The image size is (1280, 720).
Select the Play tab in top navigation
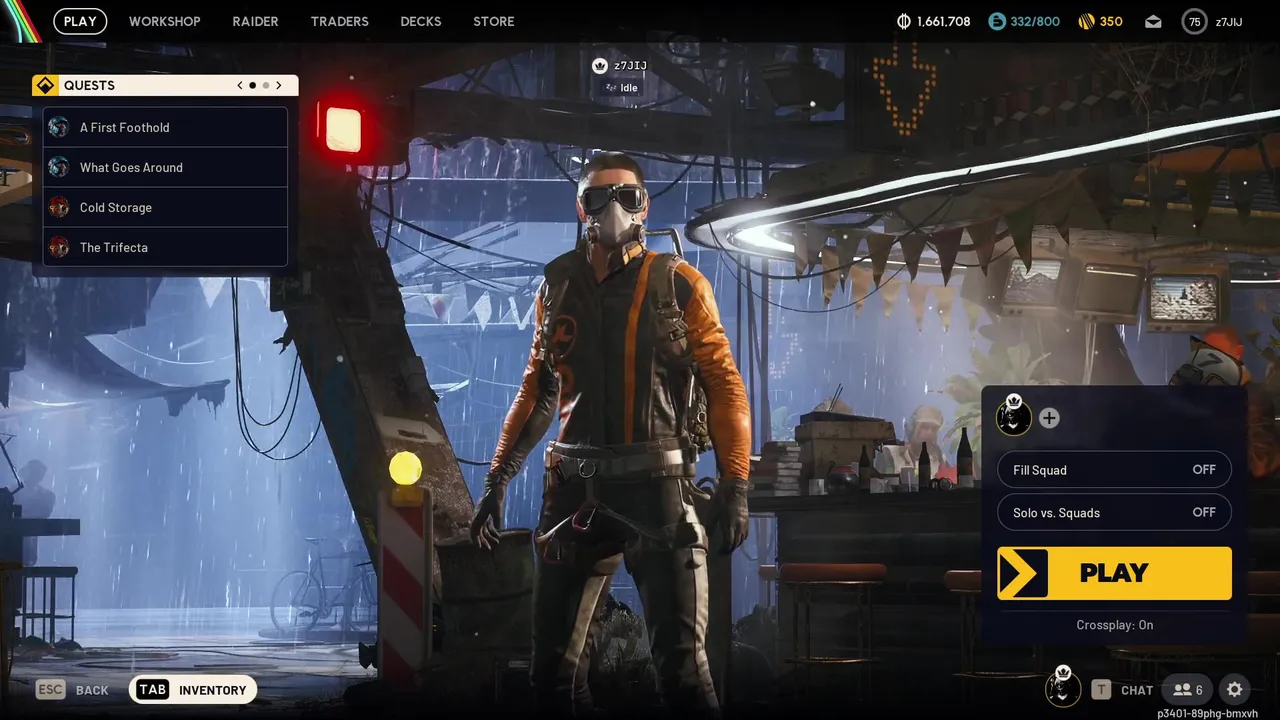click(80, 21)
